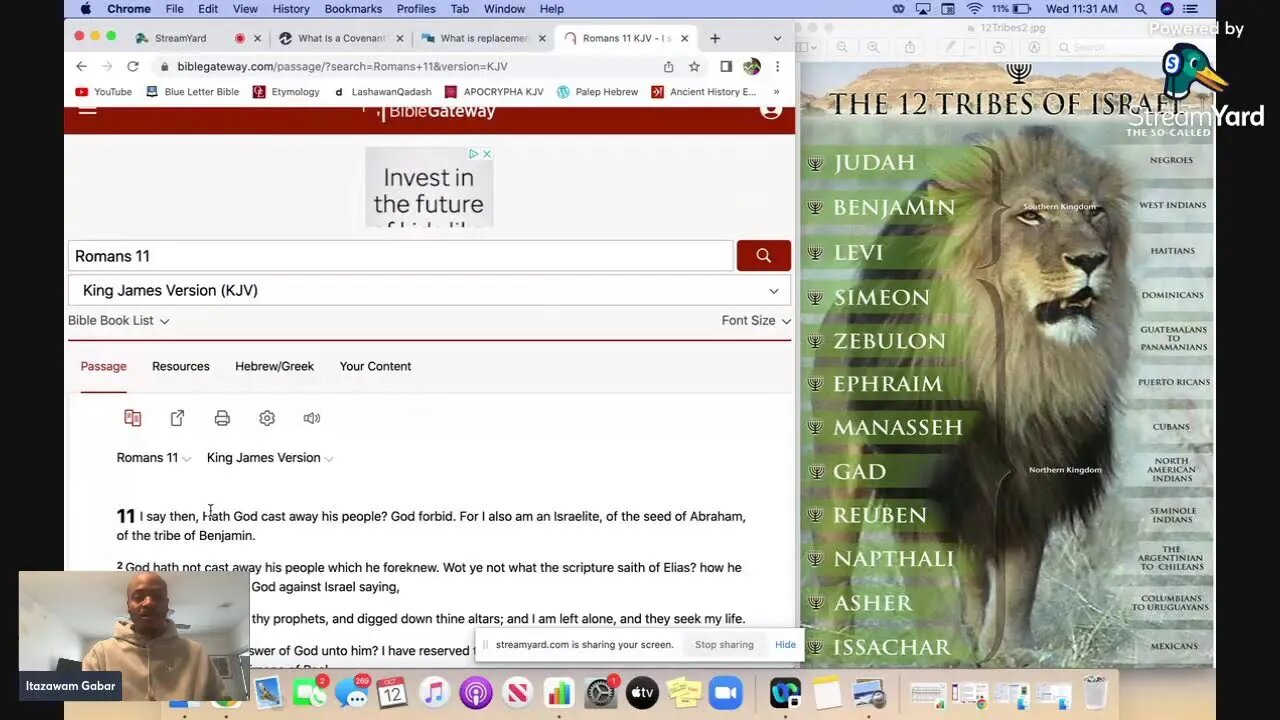
Task: Select the Passage tab
Action: tap(103, 366)
